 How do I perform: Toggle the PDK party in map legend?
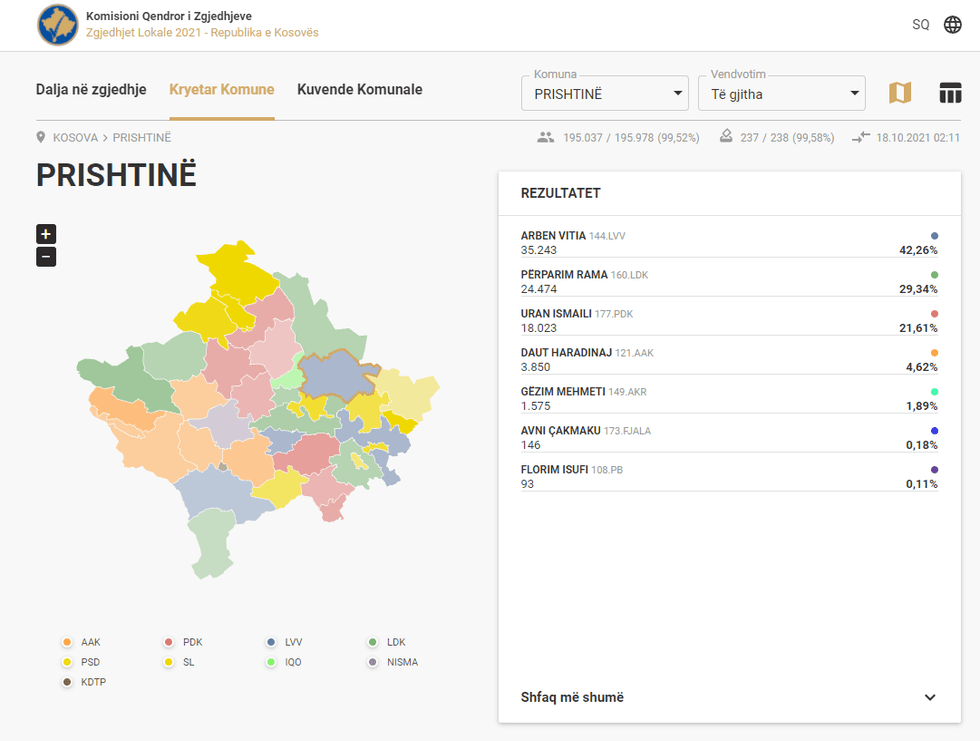click(x=169, y=642)
